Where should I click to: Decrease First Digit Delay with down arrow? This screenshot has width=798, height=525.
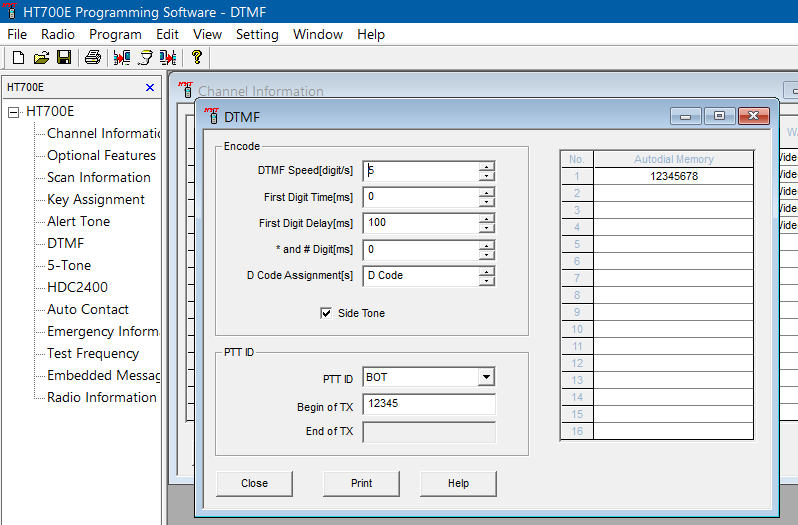[x=487, y=228]
